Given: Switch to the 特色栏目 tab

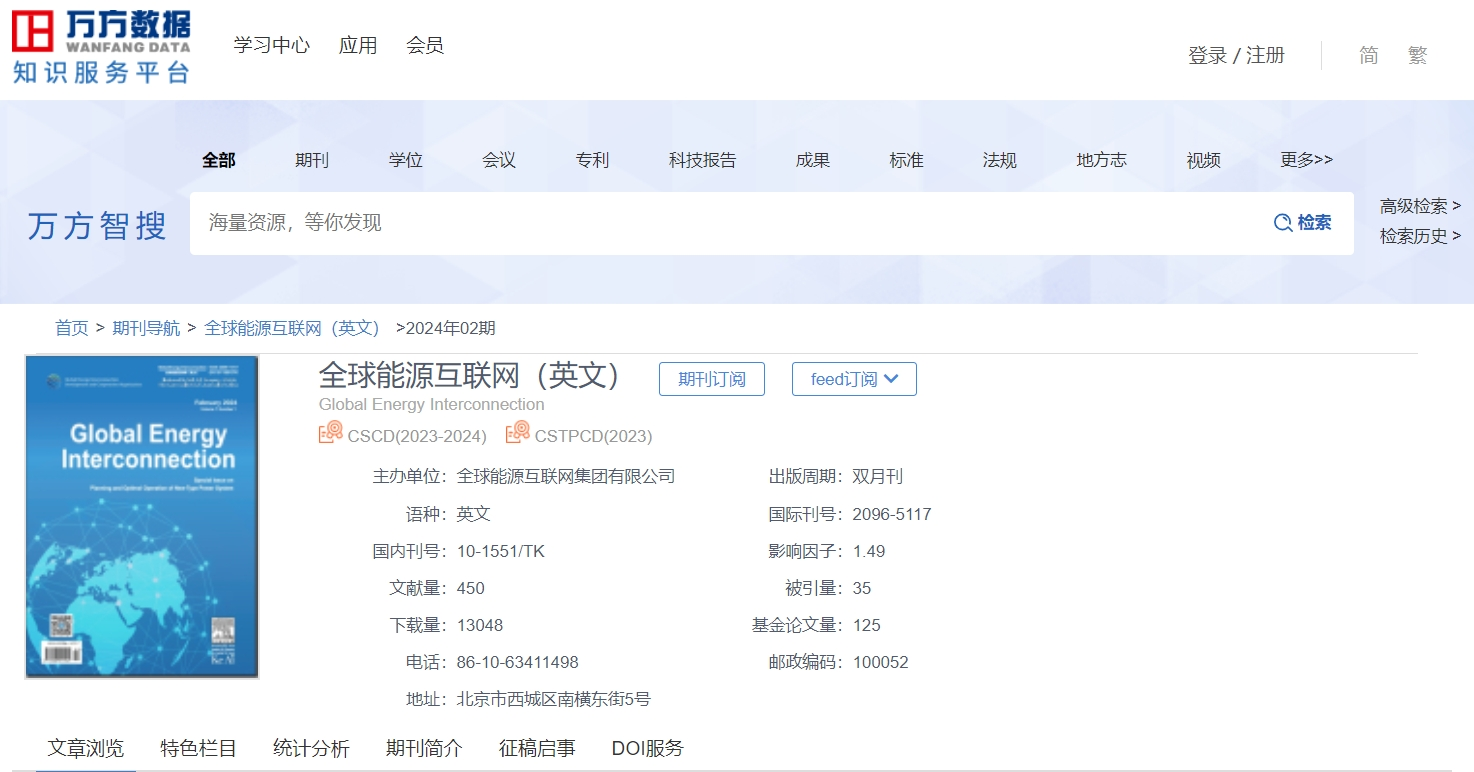Looking at the screenshot, I should click(199, 748).
